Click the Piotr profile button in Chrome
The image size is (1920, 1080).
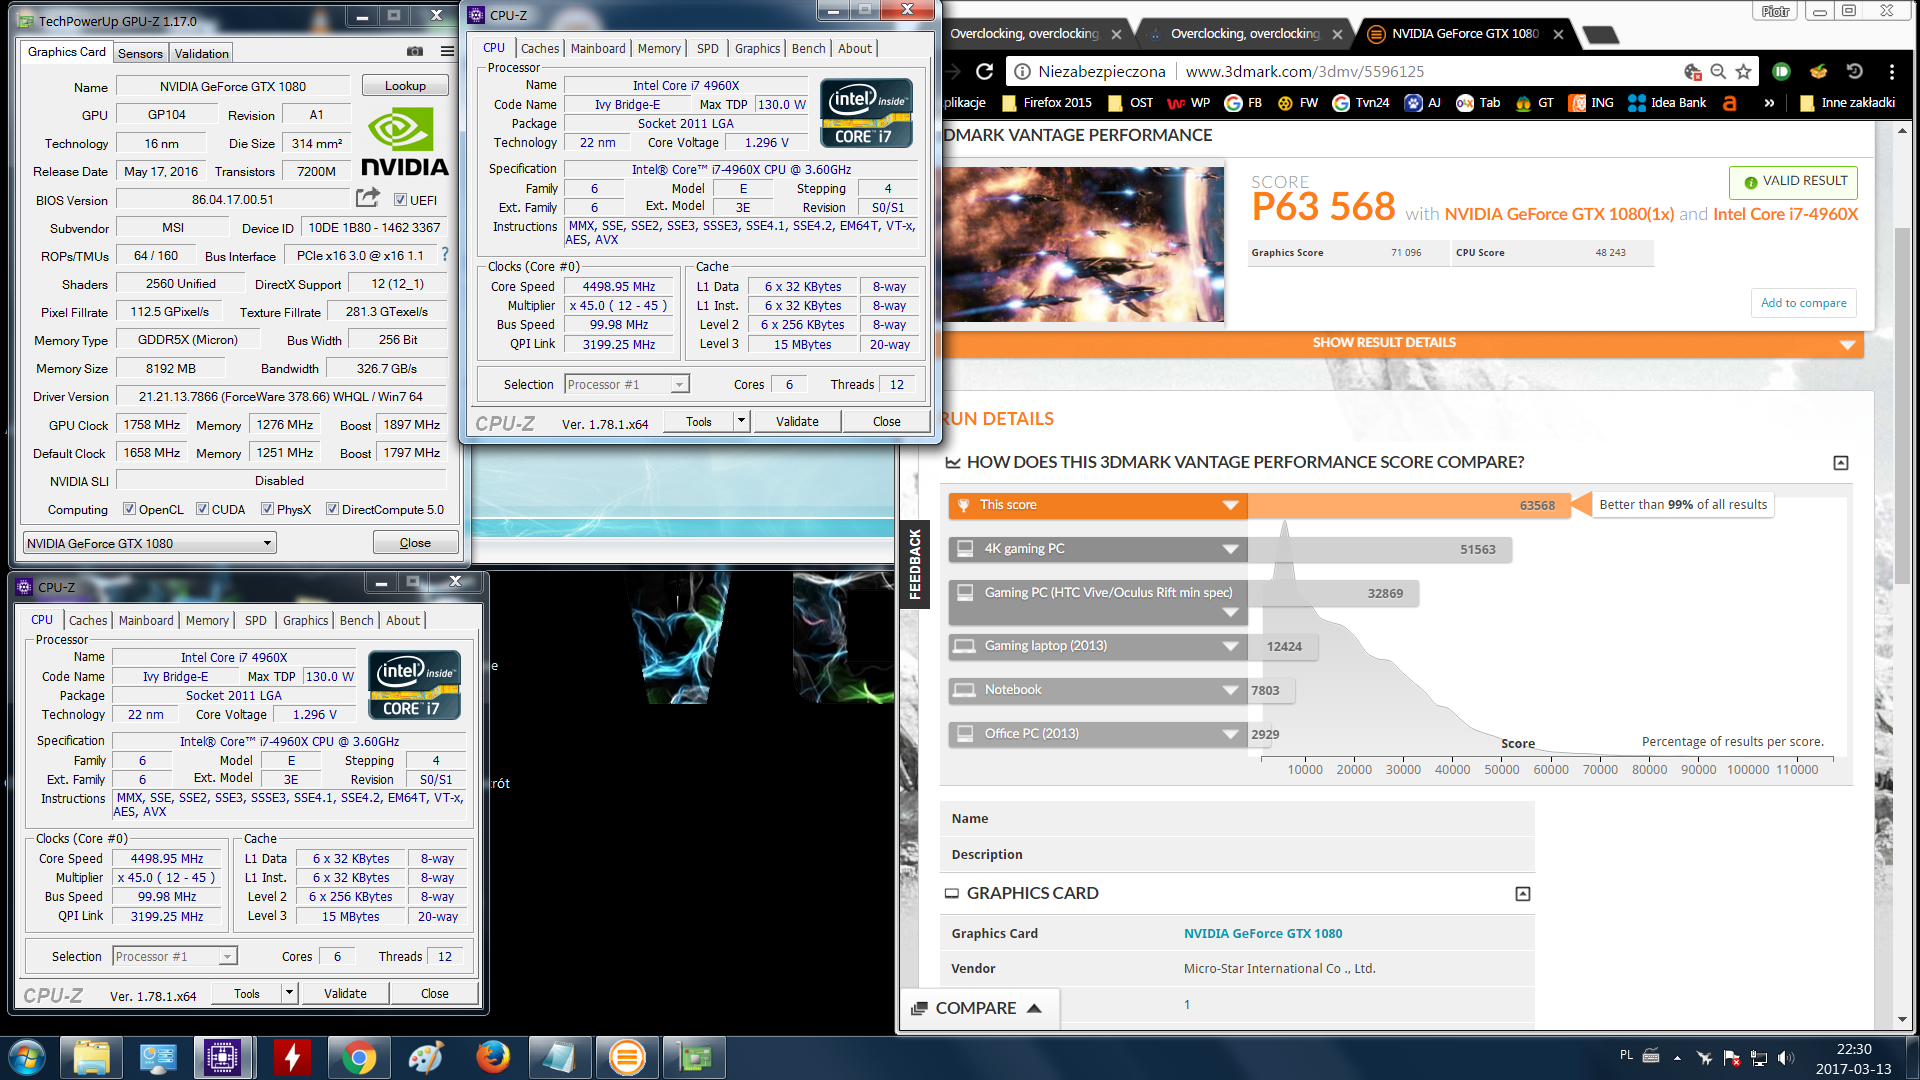[1775, 11]
